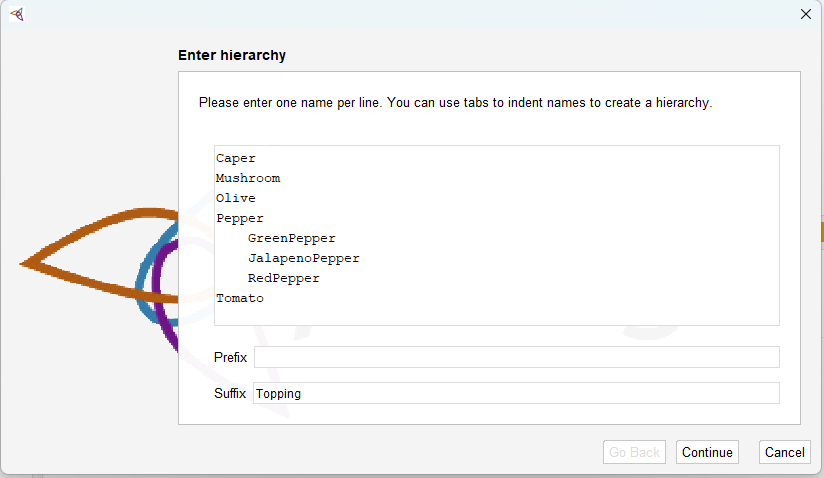Screen dimensions: 824x478
Task: Click the Suffix label
Action: pyautogui.click(x=230, y=393)
